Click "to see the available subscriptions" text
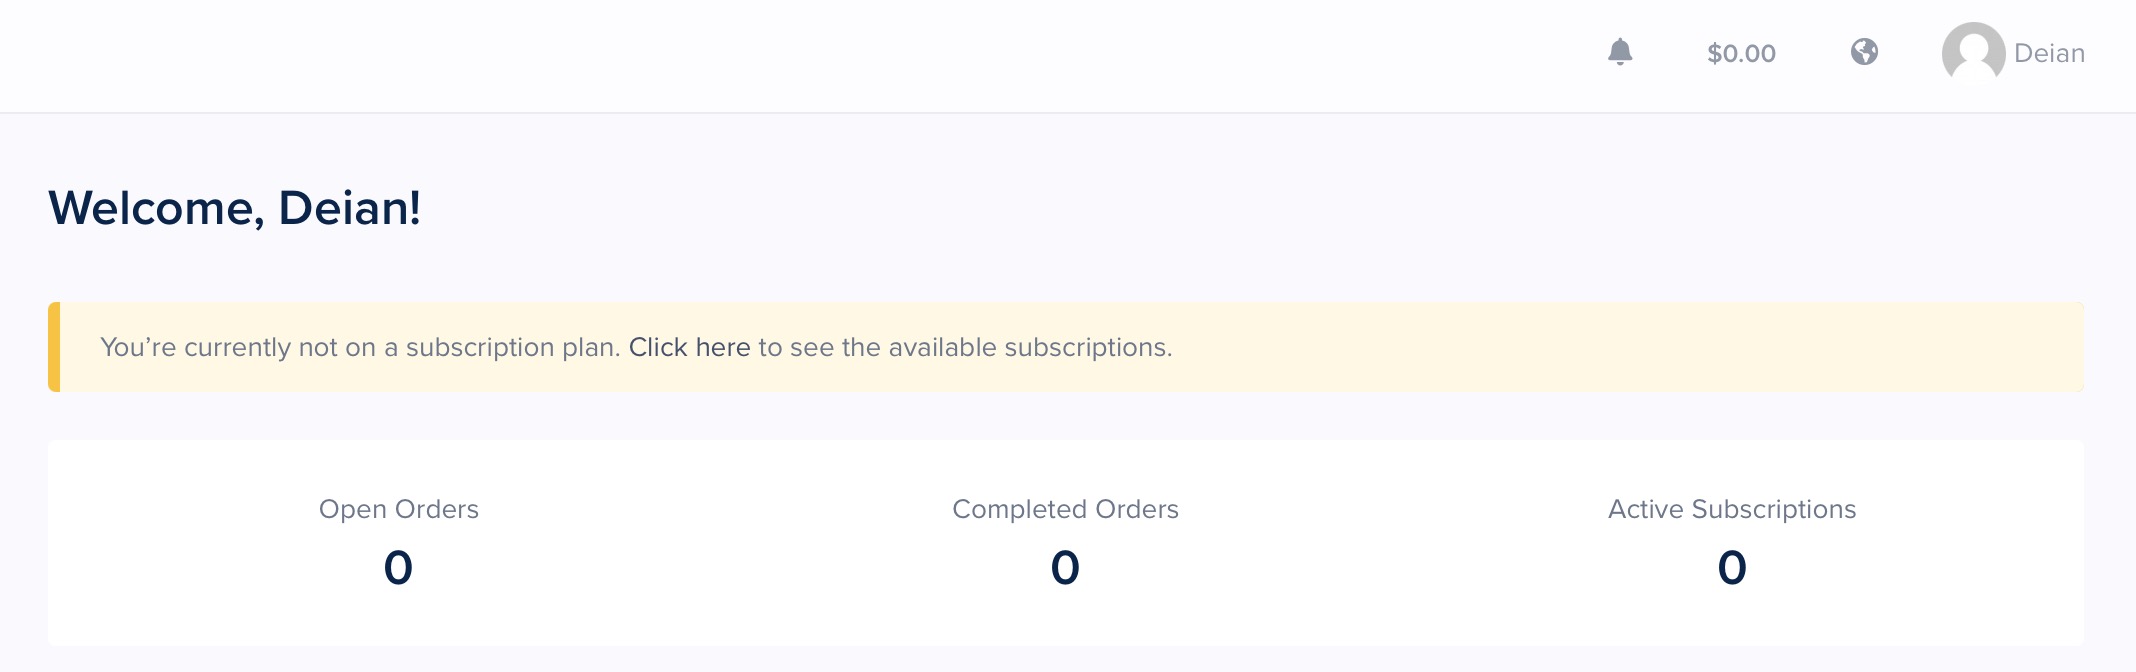The height and width of the screenshot is (672, 2136). (965, 347)
